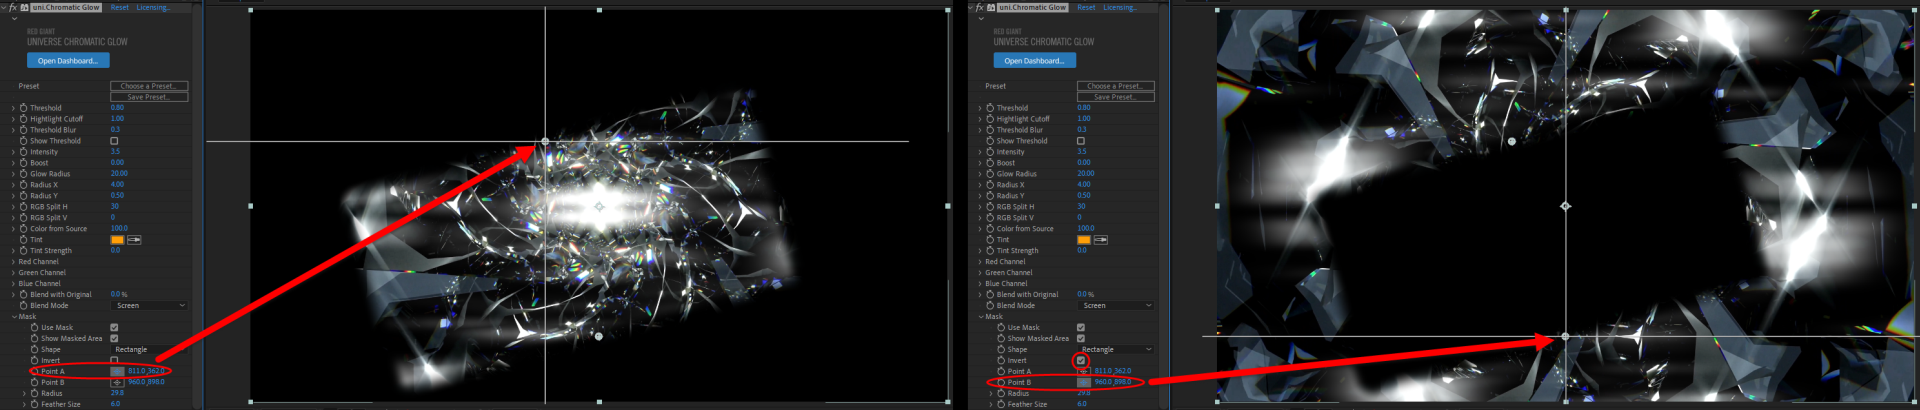Pick the Tint eyedropper in the left panel
This screenshot has width=1920, height=410.
click(x=134, y=240)
